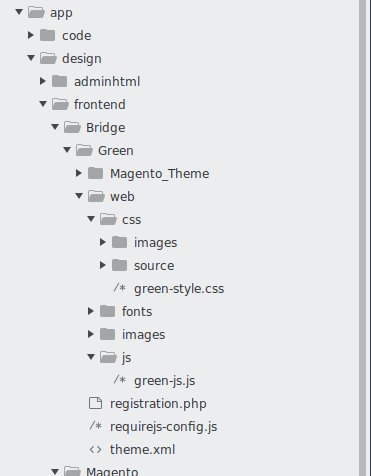The height and width of the screenshot is (476, 371).
Task: Expand the fonts folder arrow
Action: coord(91,311)
